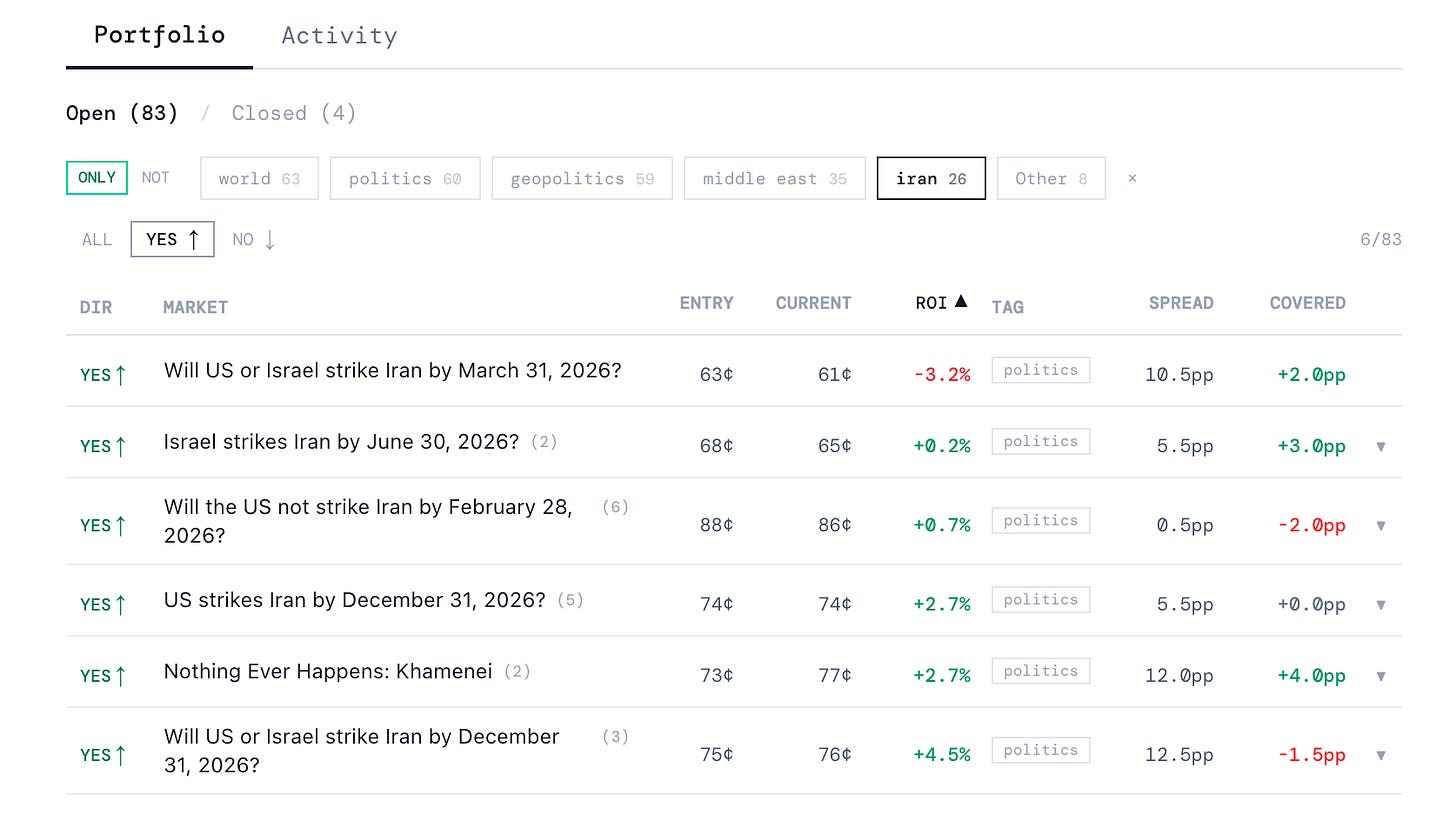Toggle the middle east 35 tag filter
Screen dimensions: 1456x814
pos(775,178)
